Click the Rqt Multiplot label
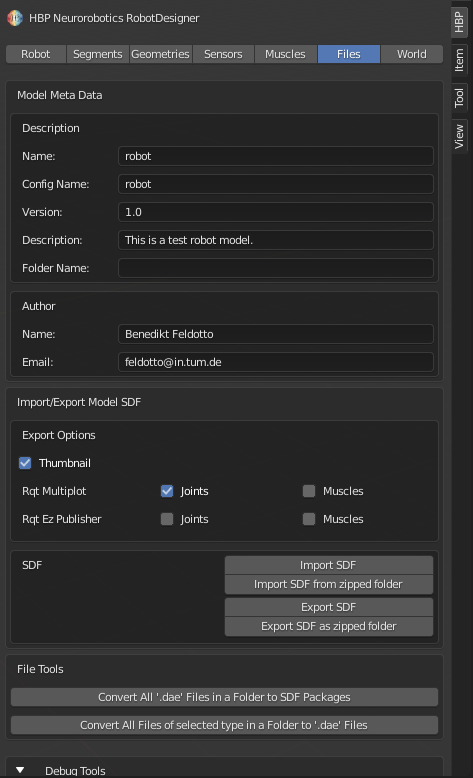The width and height of the screenshot is (473, 778). (54, 491)
